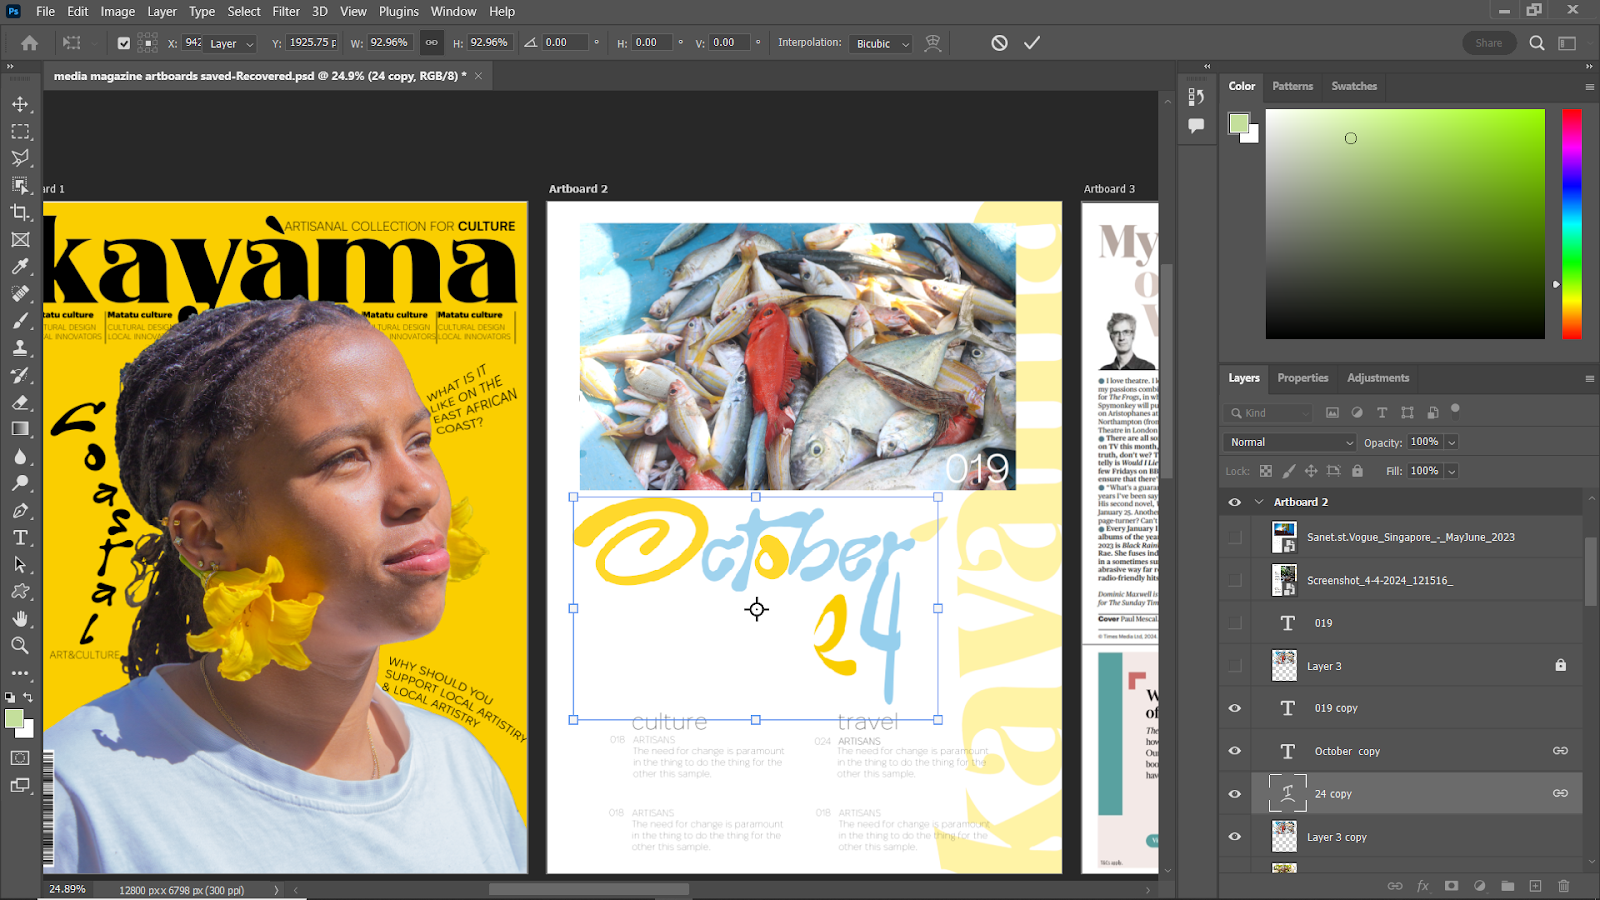Open the File menu
The width and height of the screenshot is (1600, 900).
(46, 12)
